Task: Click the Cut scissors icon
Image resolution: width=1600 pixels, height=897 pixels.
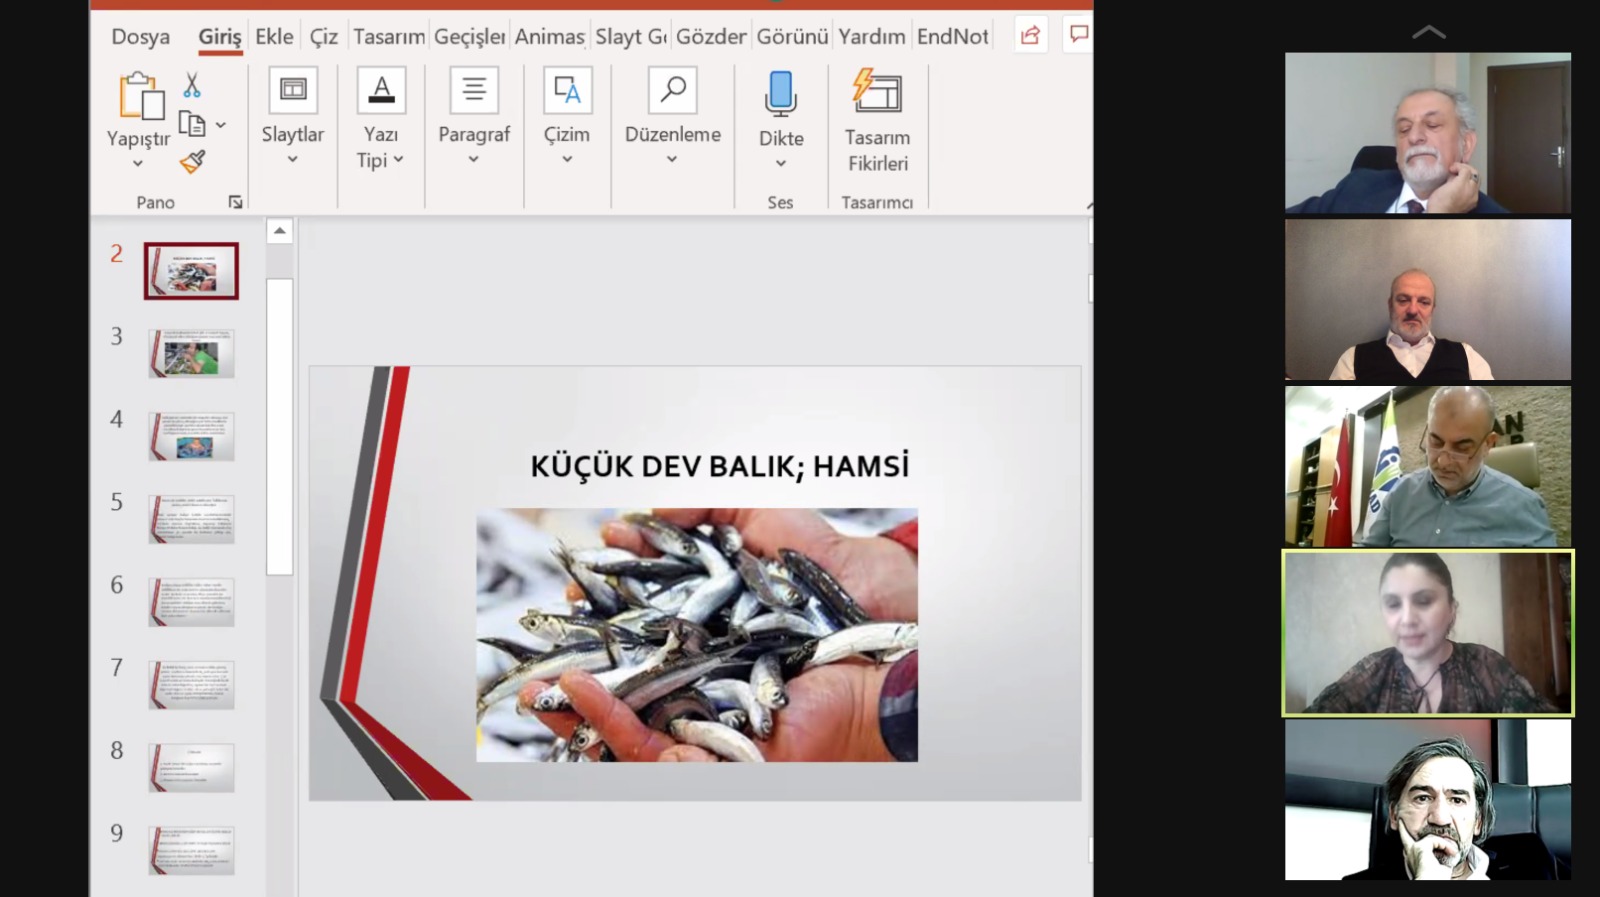Action: tap(192, 86)
